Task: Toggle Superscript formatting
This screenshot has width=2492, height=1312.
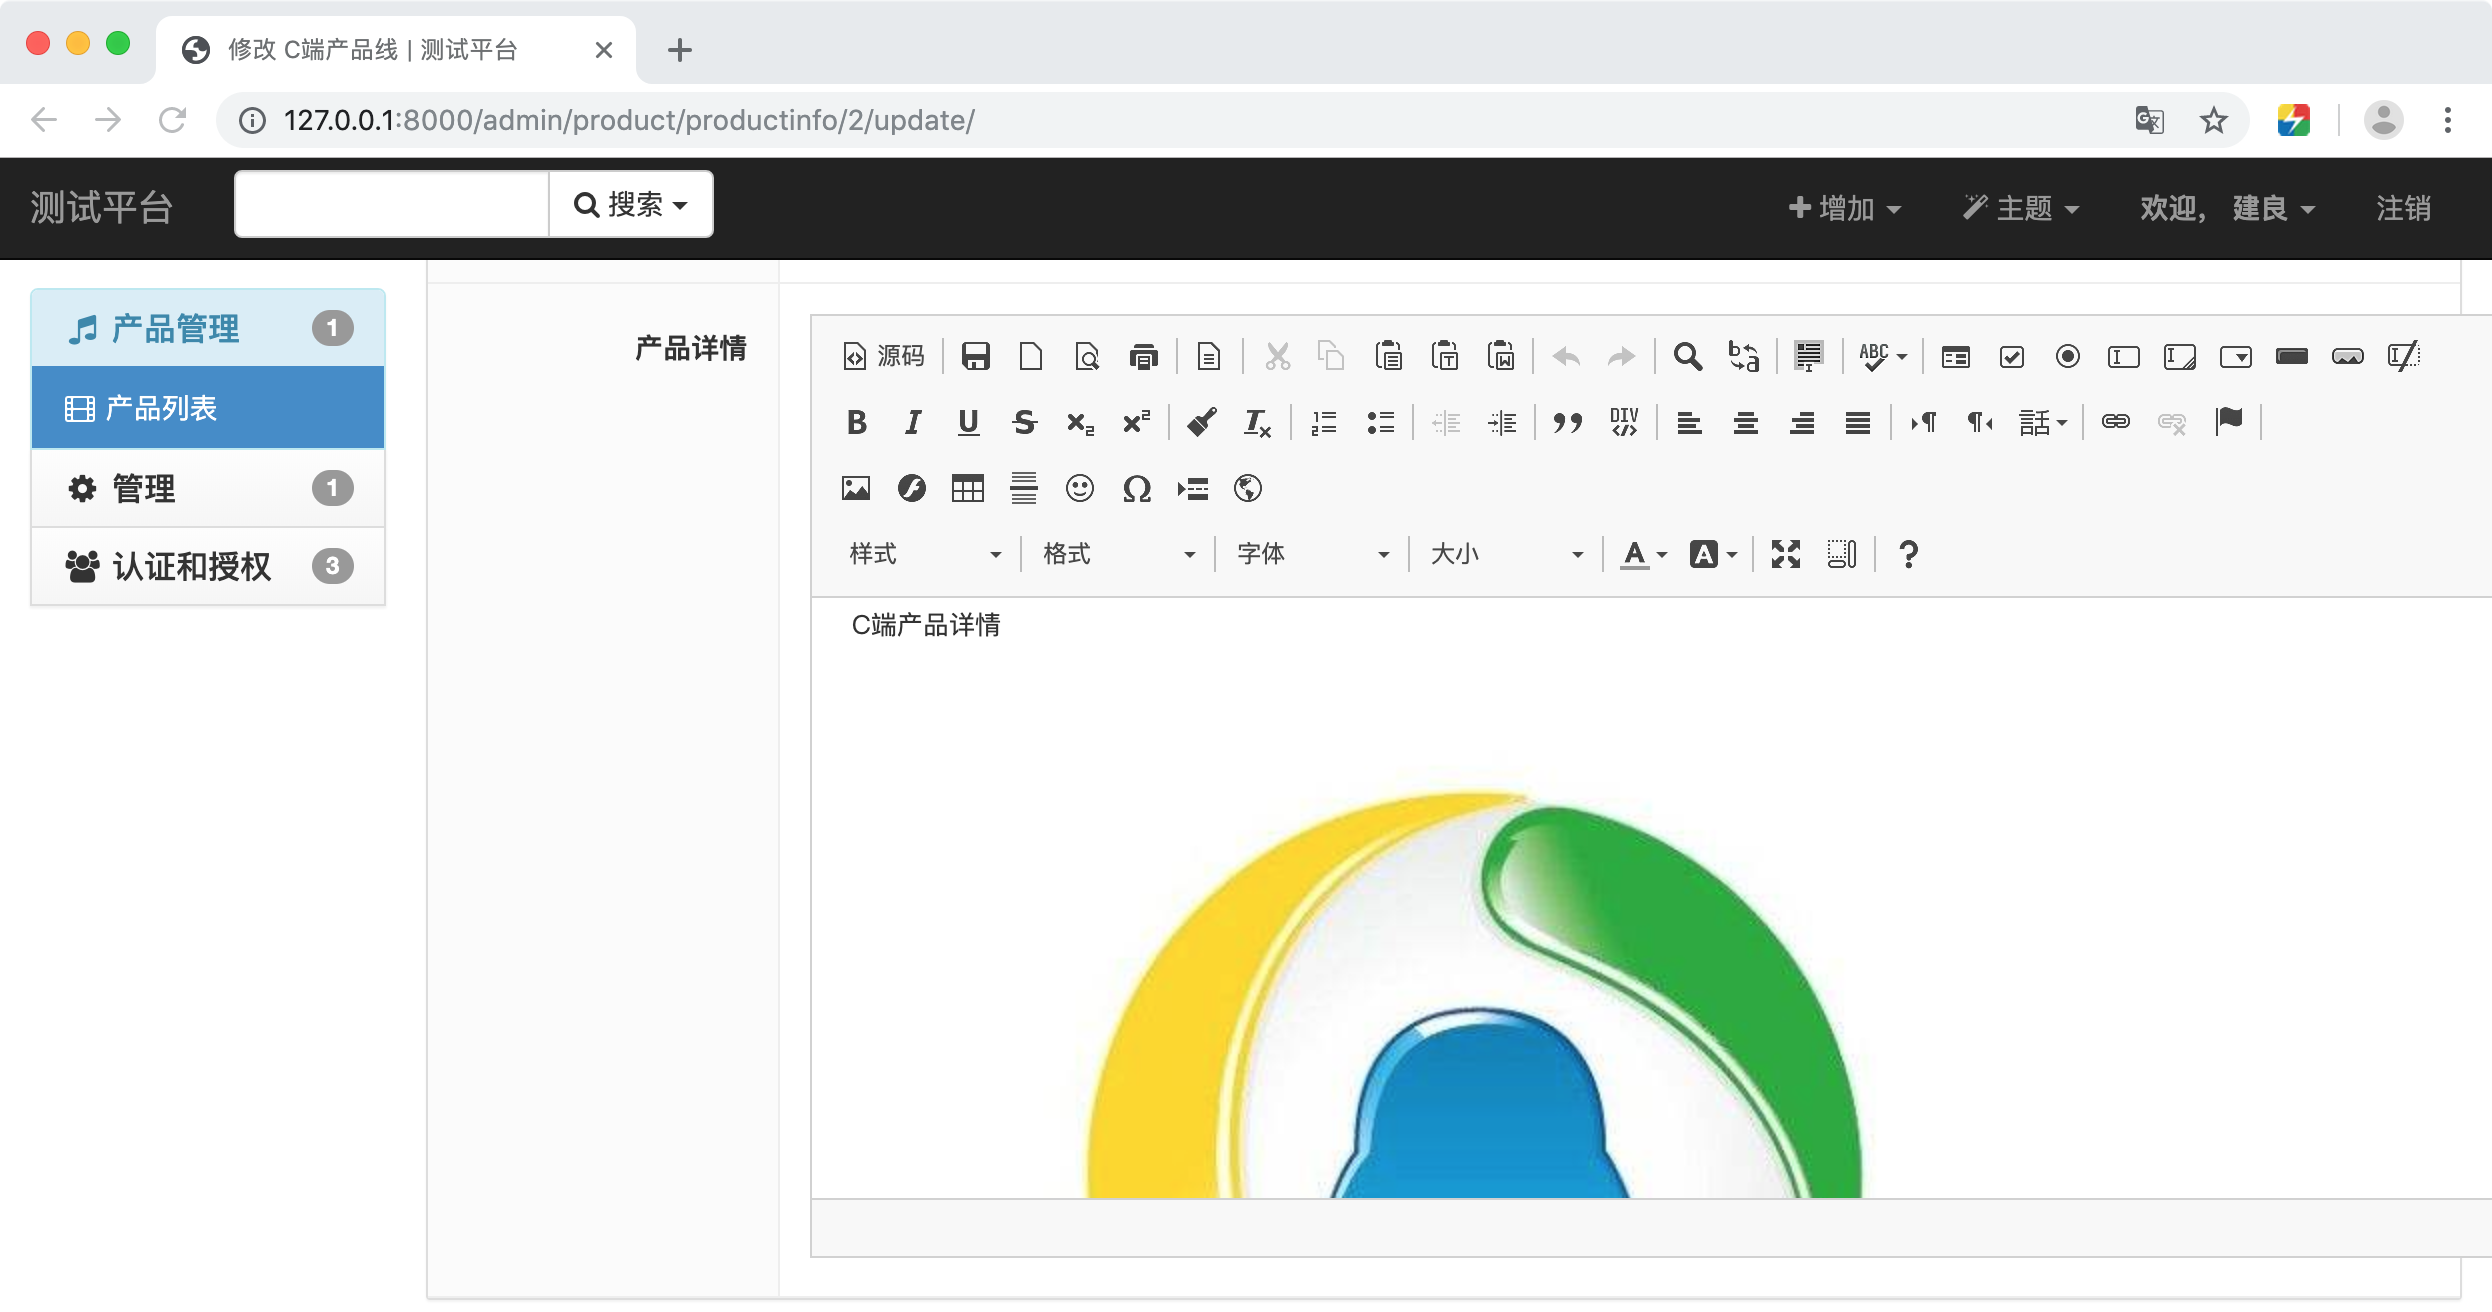Action: 1136,422
